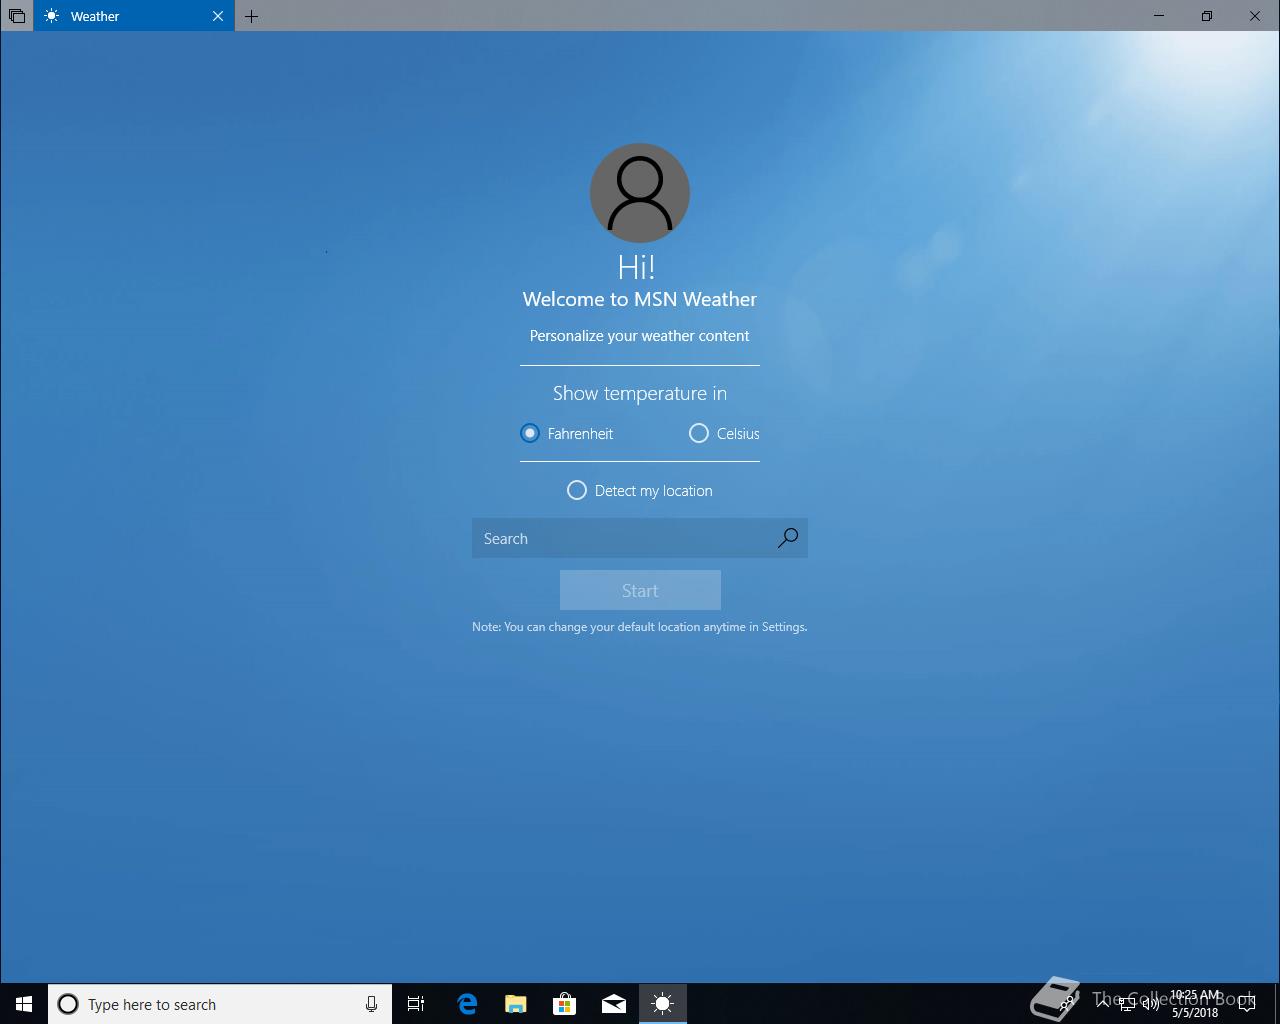This screenshot has height=1024, width=1280.
Task: Open network status tray icon
Action: point(1127,1004)
